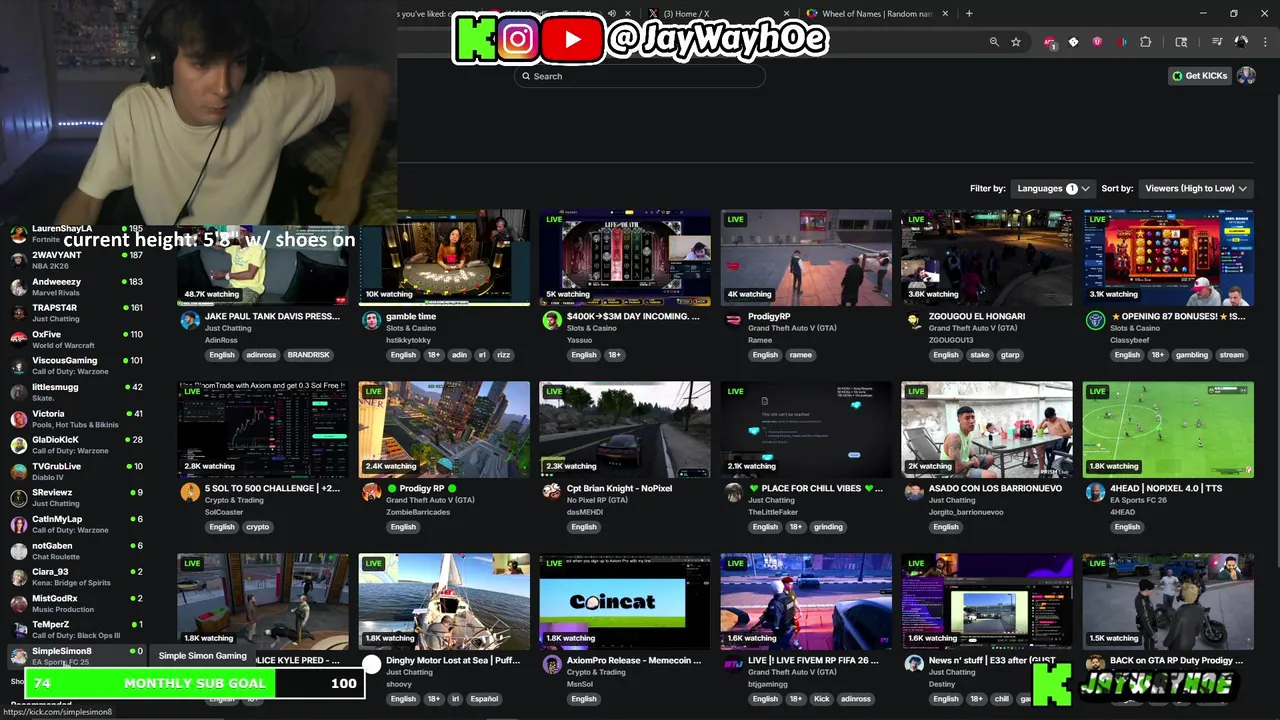Open OxFive channel in sidebar
Viewport: 1280px width, 720px height.
(76, 339)
